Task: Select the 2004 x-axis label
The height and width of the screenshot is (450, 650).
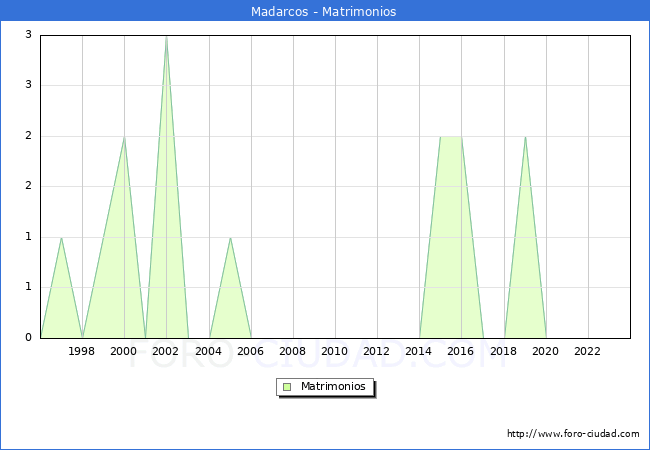Action: (209, 351)
